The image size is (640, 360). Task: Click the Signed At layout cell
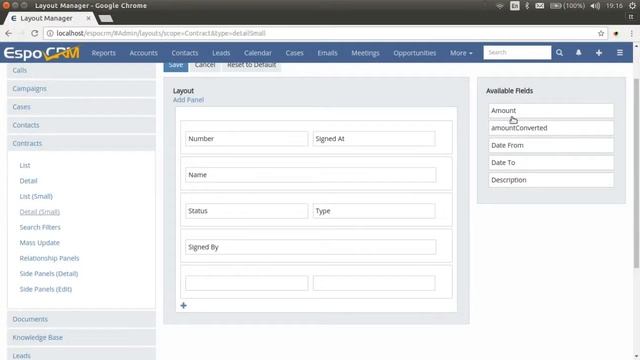374,139
